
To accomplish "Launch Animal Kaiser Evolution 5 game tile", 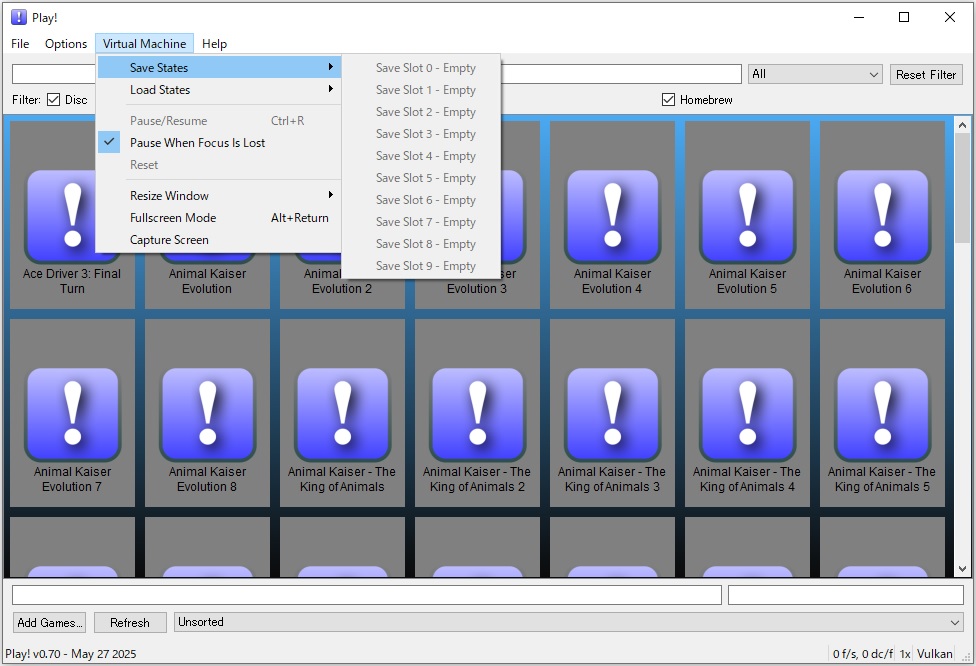I will tap(748, 215).
